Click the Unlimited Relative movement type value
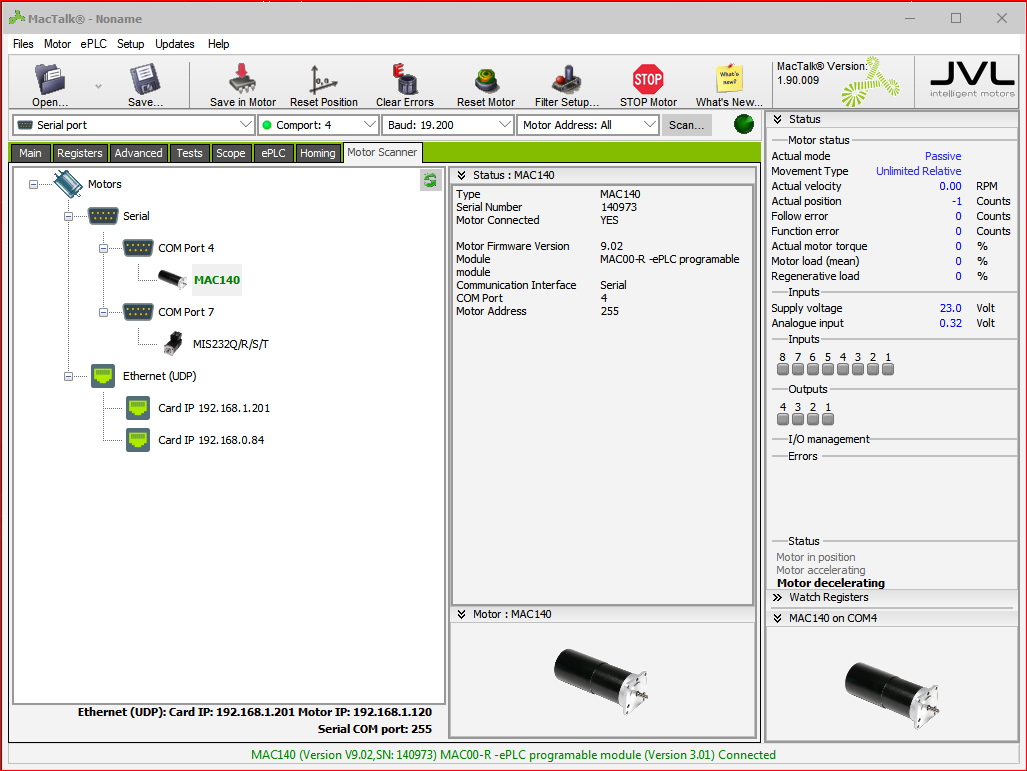The image size is (1027, 771). tap(918, 171)
